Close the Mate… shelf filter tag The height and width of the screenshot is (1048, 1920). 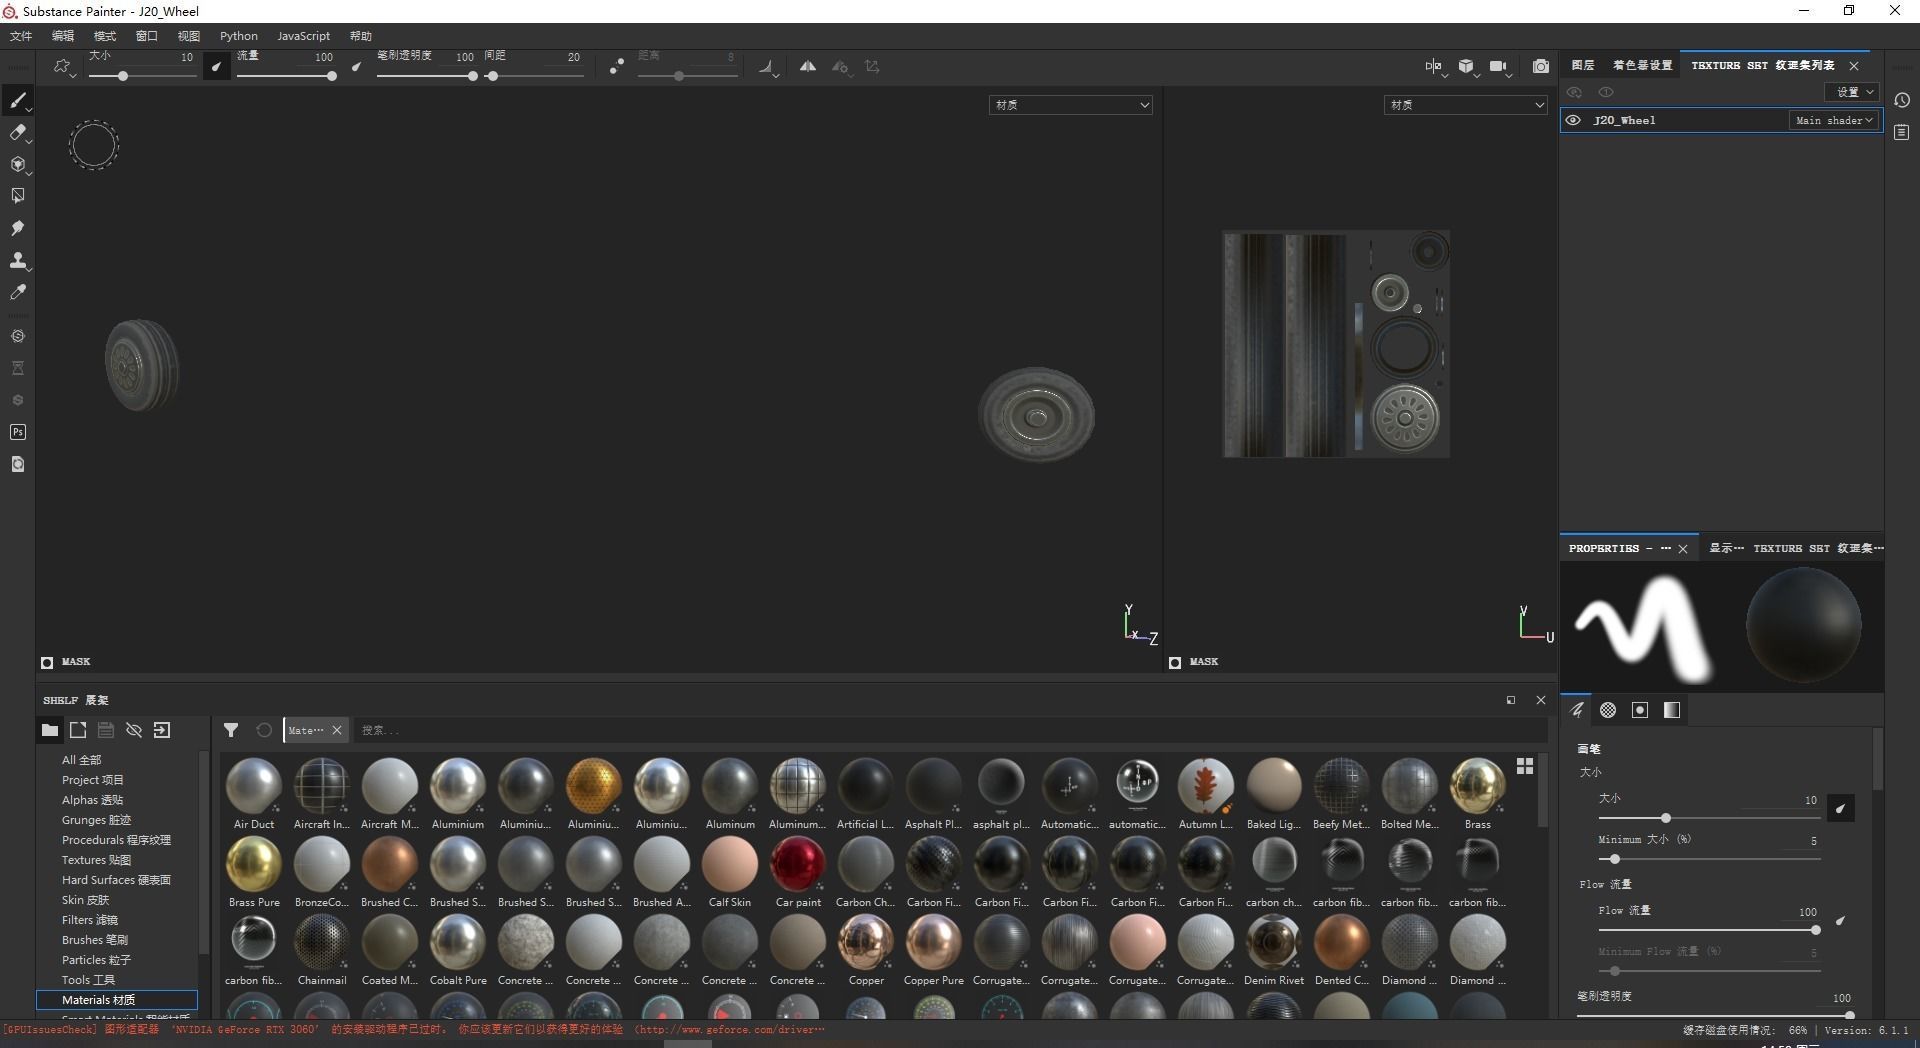click(x=337, y=730)
